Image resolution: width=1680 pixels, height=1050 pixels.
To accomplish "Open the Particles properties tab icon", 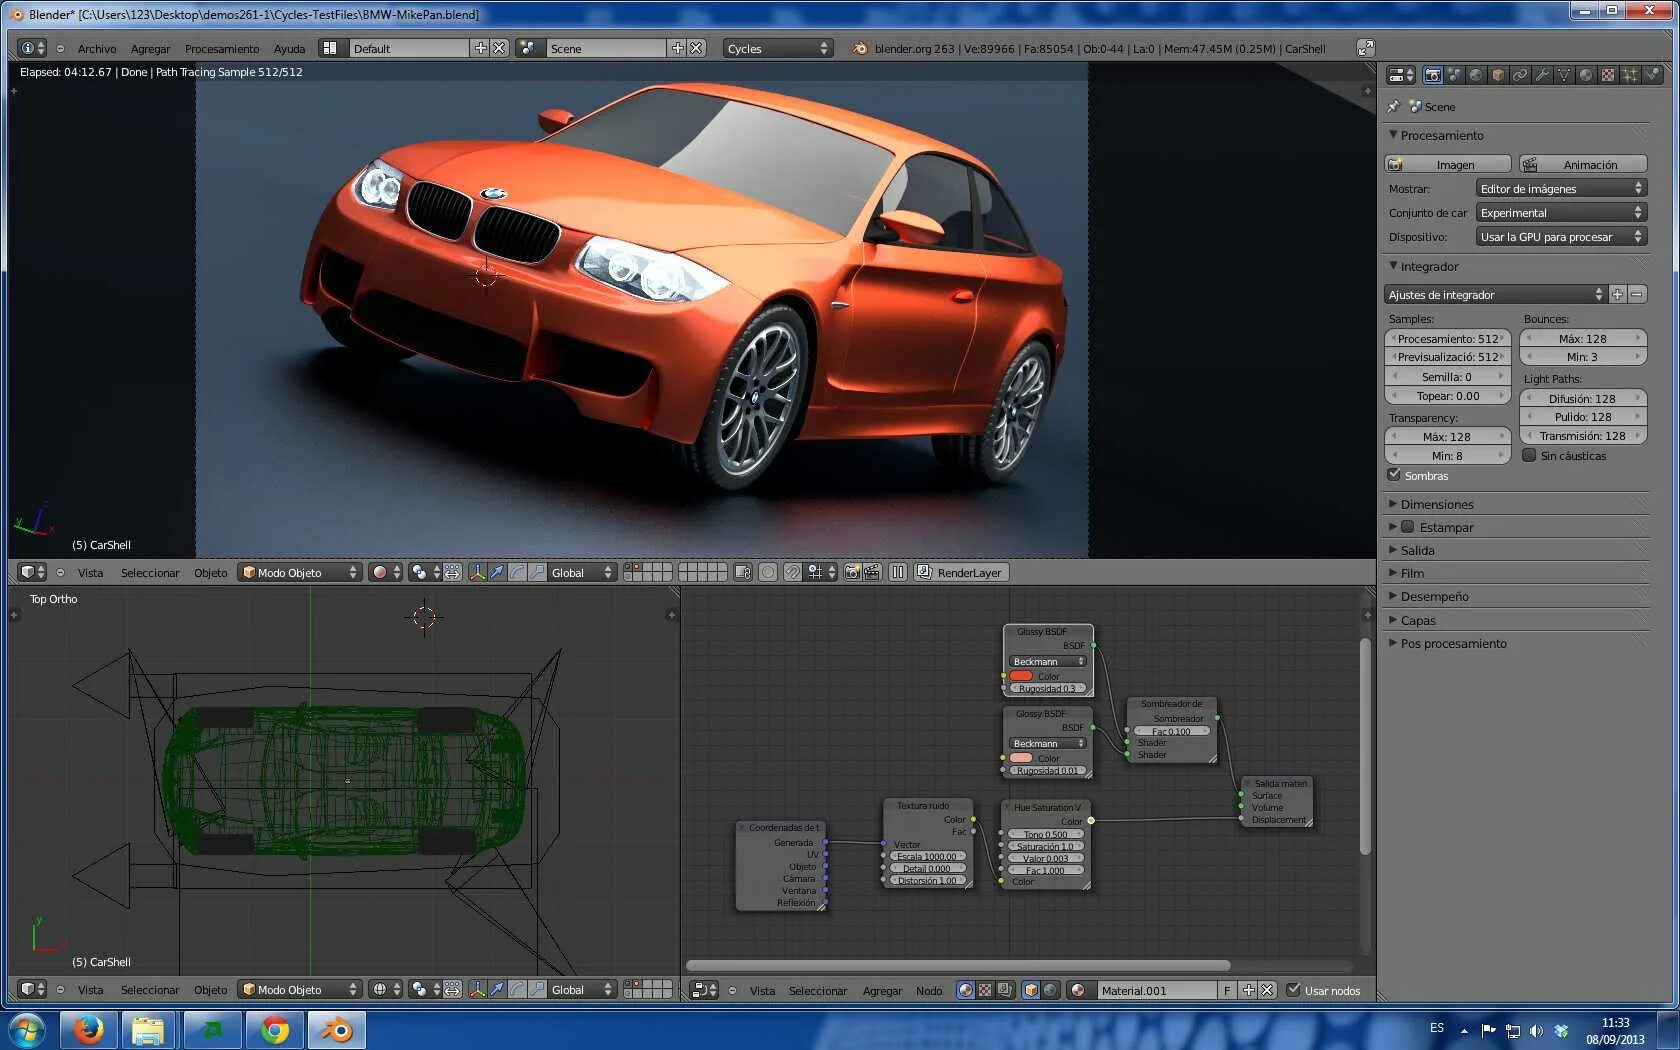I will pyautogui.click(x=1630, y=75).
